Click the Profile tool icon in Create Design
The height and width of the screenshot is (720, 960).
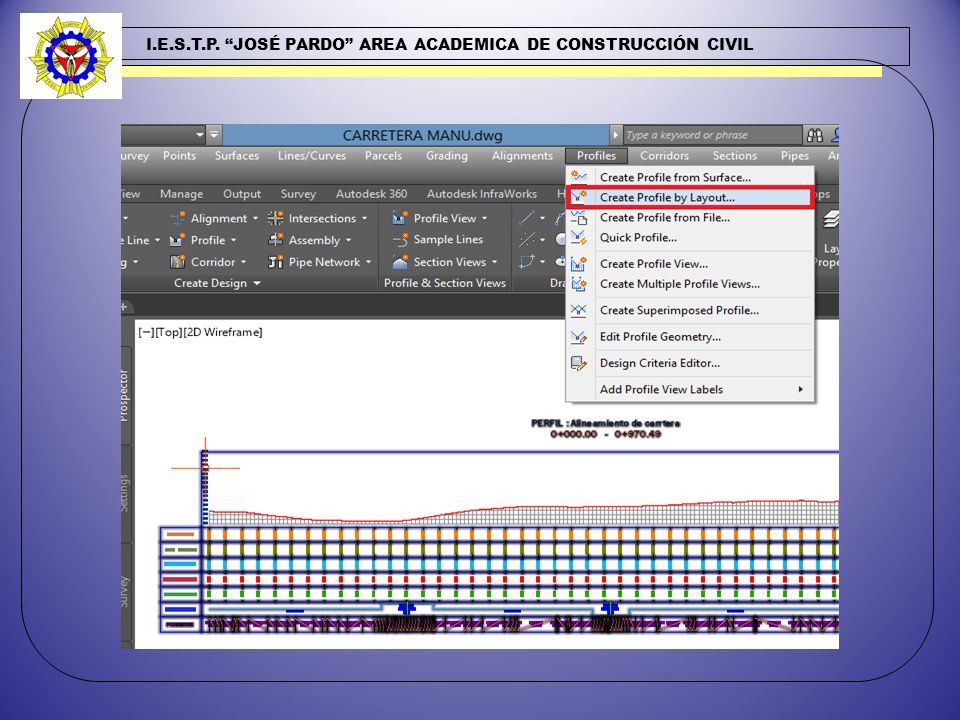pos(178,240)
